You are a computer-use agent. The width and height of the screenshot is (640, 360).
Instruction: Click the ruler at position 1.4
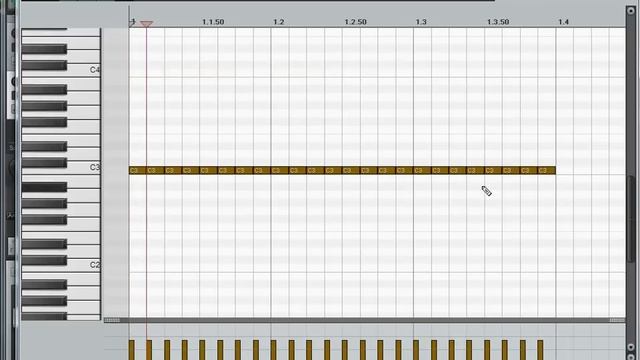point(563,22)
